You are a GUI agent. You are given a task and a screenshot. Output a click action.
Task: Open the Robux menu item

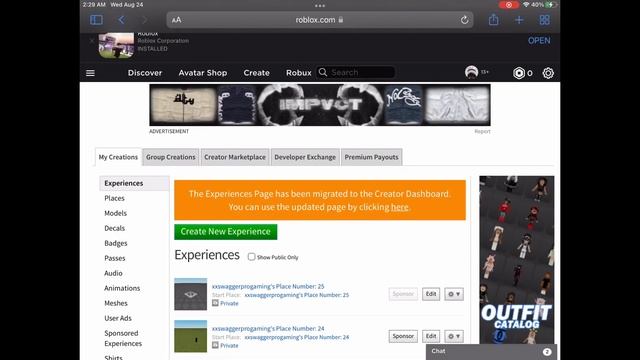coord(298,73)
